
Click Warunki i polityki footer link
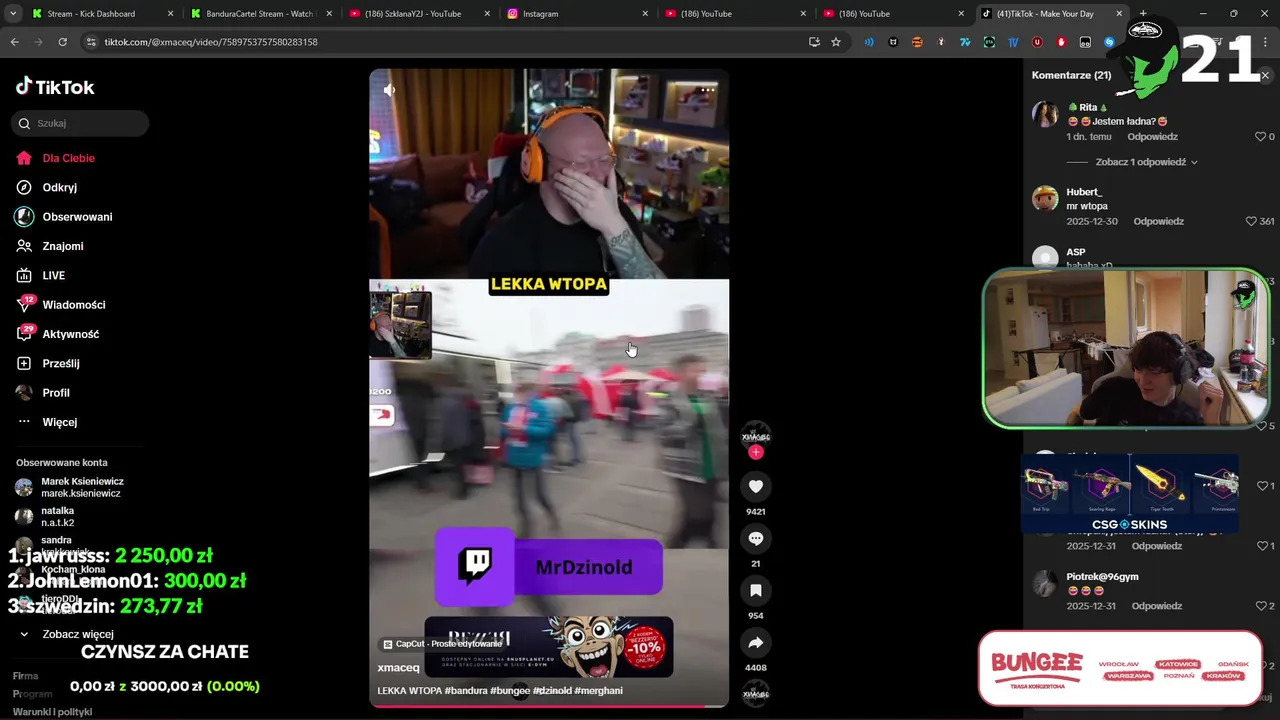52,712
